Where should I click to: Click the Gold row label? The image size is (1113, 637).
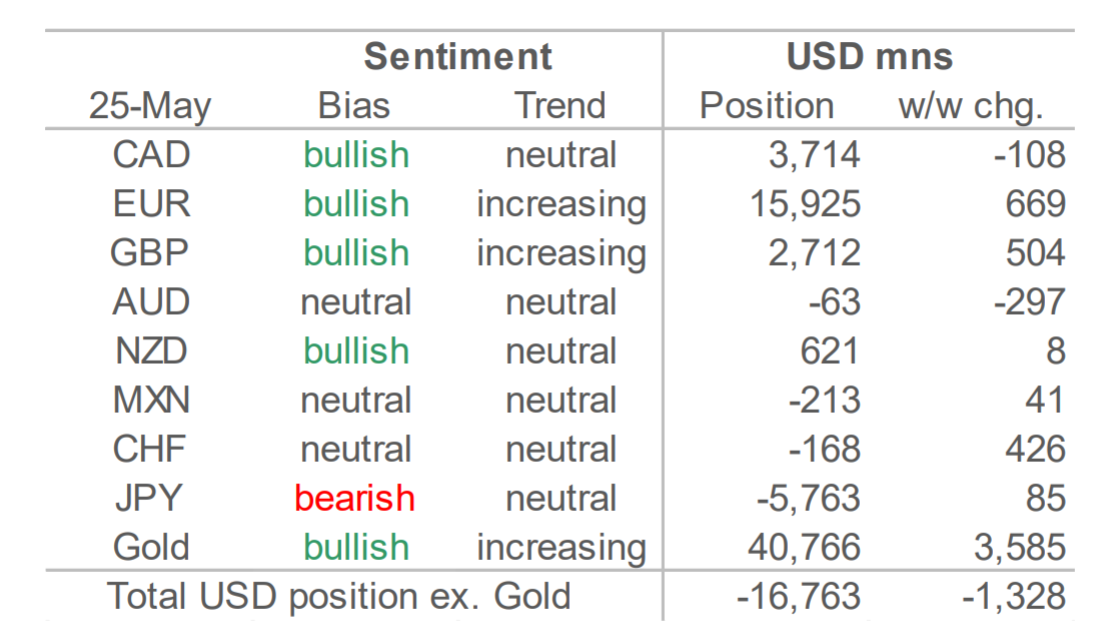(x=151, y=547)
